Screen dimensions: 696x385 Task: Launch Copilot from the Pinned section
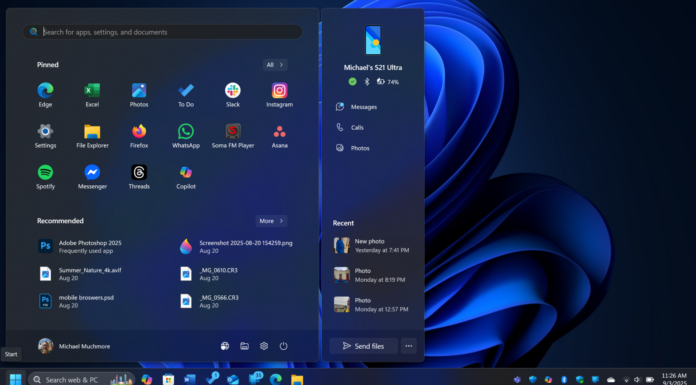[x=186, y=177]
